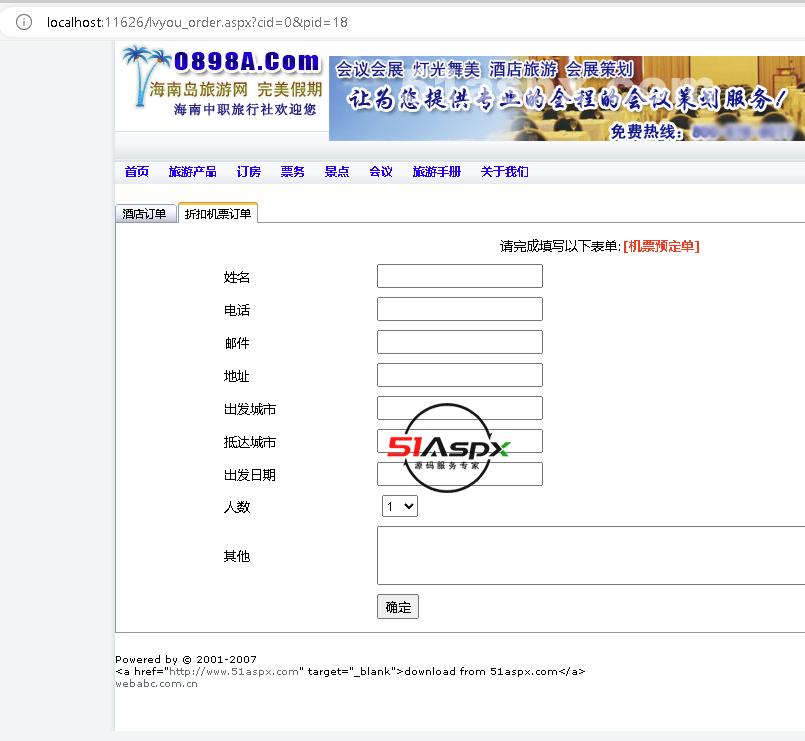Click the 姓名 input field
805x741 pixels.
tap(459, 276)
